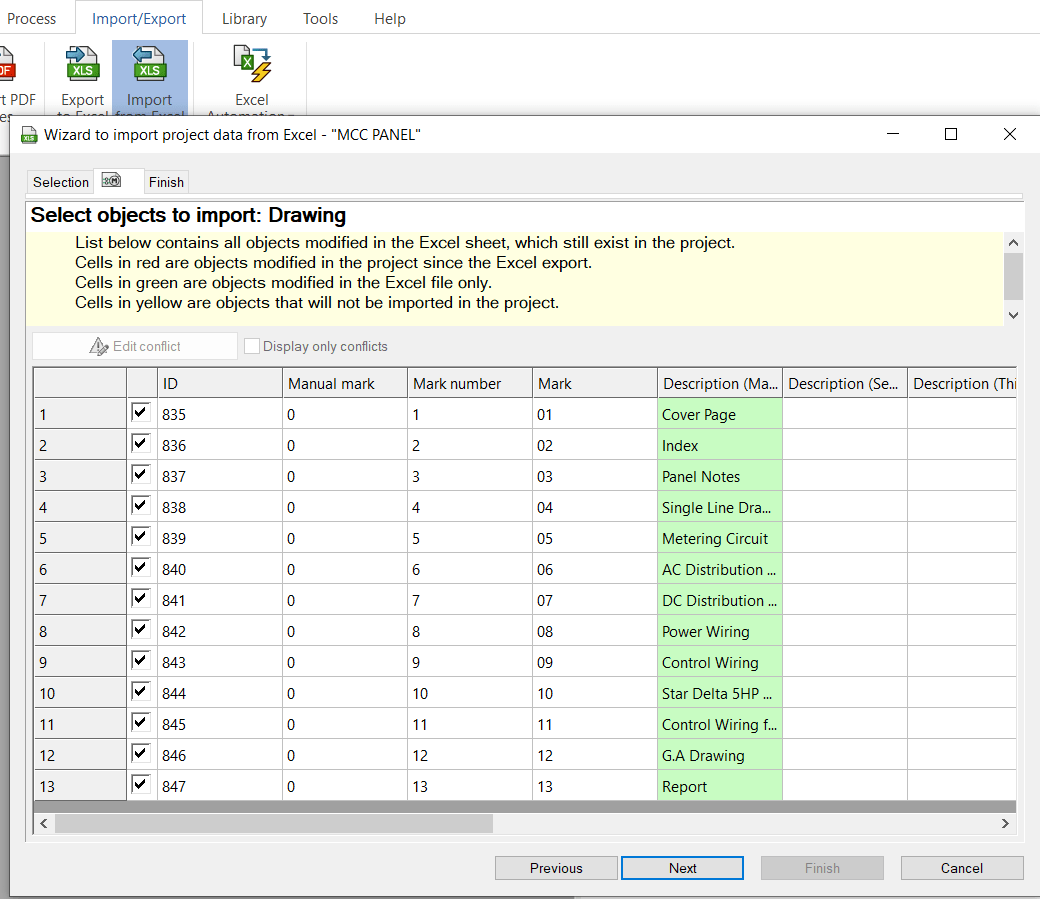This screenshot has height=899, width=1040.
Task: Click the Next button
Action: 682,868
